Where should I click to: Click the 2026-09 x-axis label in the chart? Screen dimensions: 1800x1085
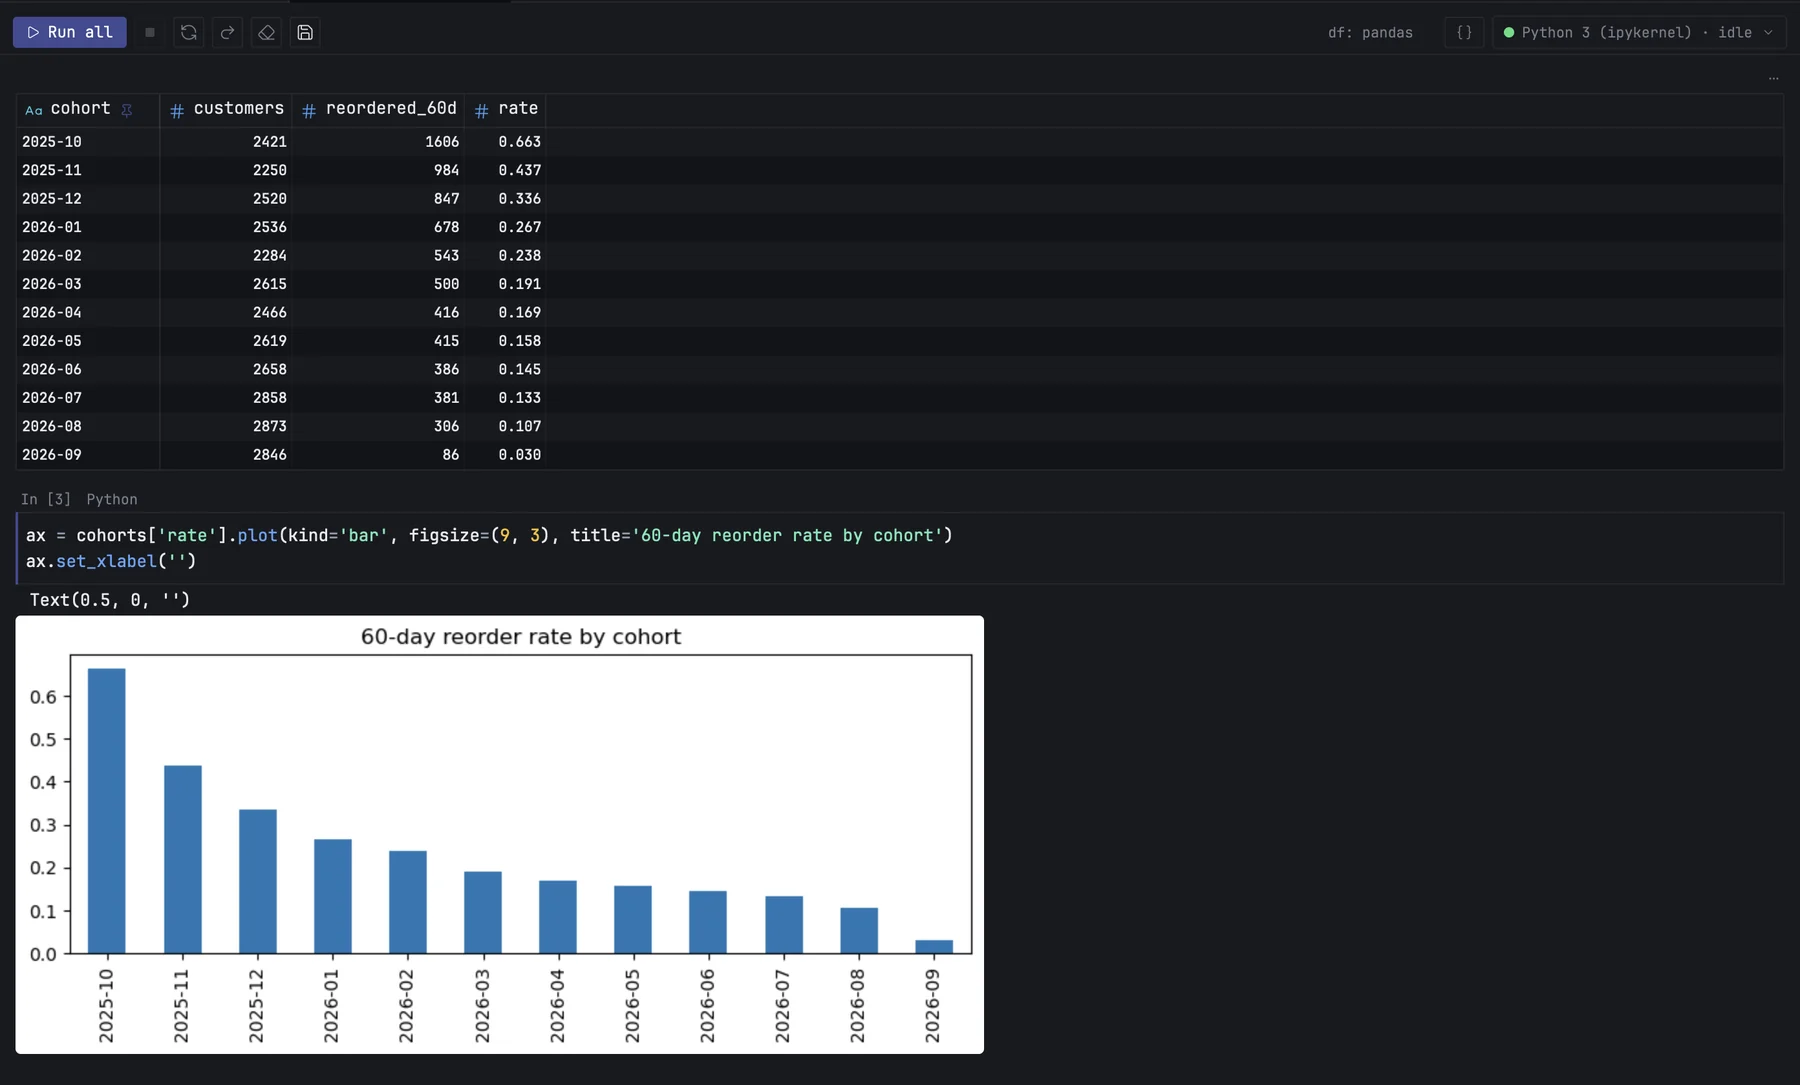click(932, 1006)
